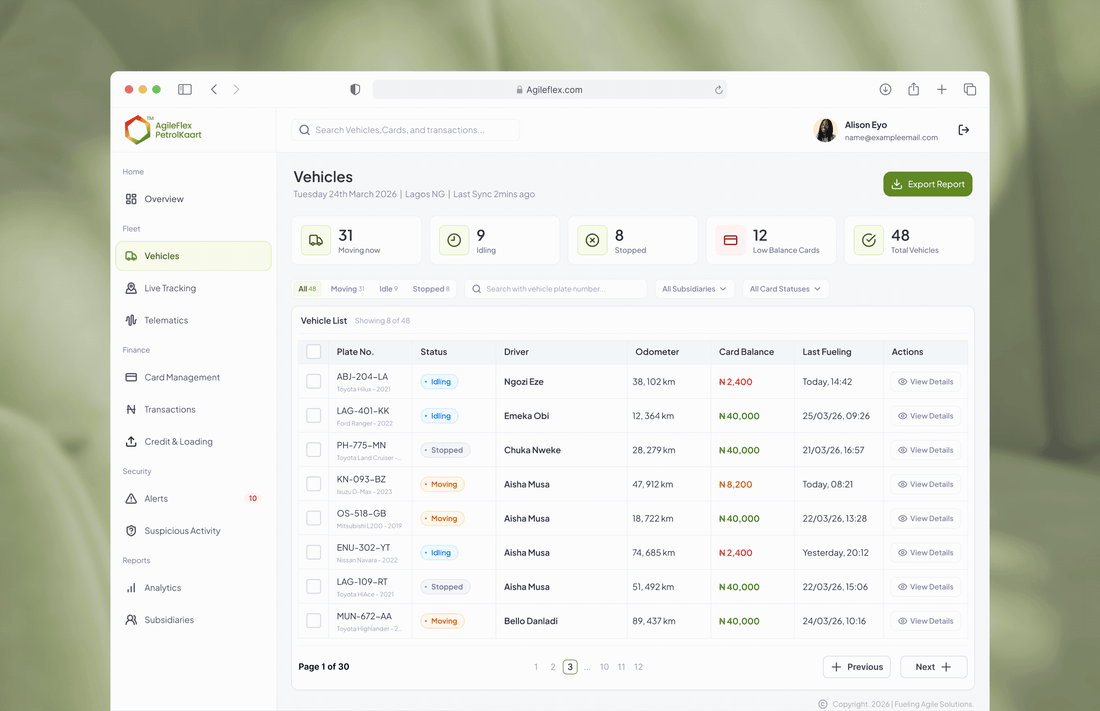Click the Low Balance Cards icon
Image resolution: width=1100 pixels, height=711 pixels.
pos(730,240)
